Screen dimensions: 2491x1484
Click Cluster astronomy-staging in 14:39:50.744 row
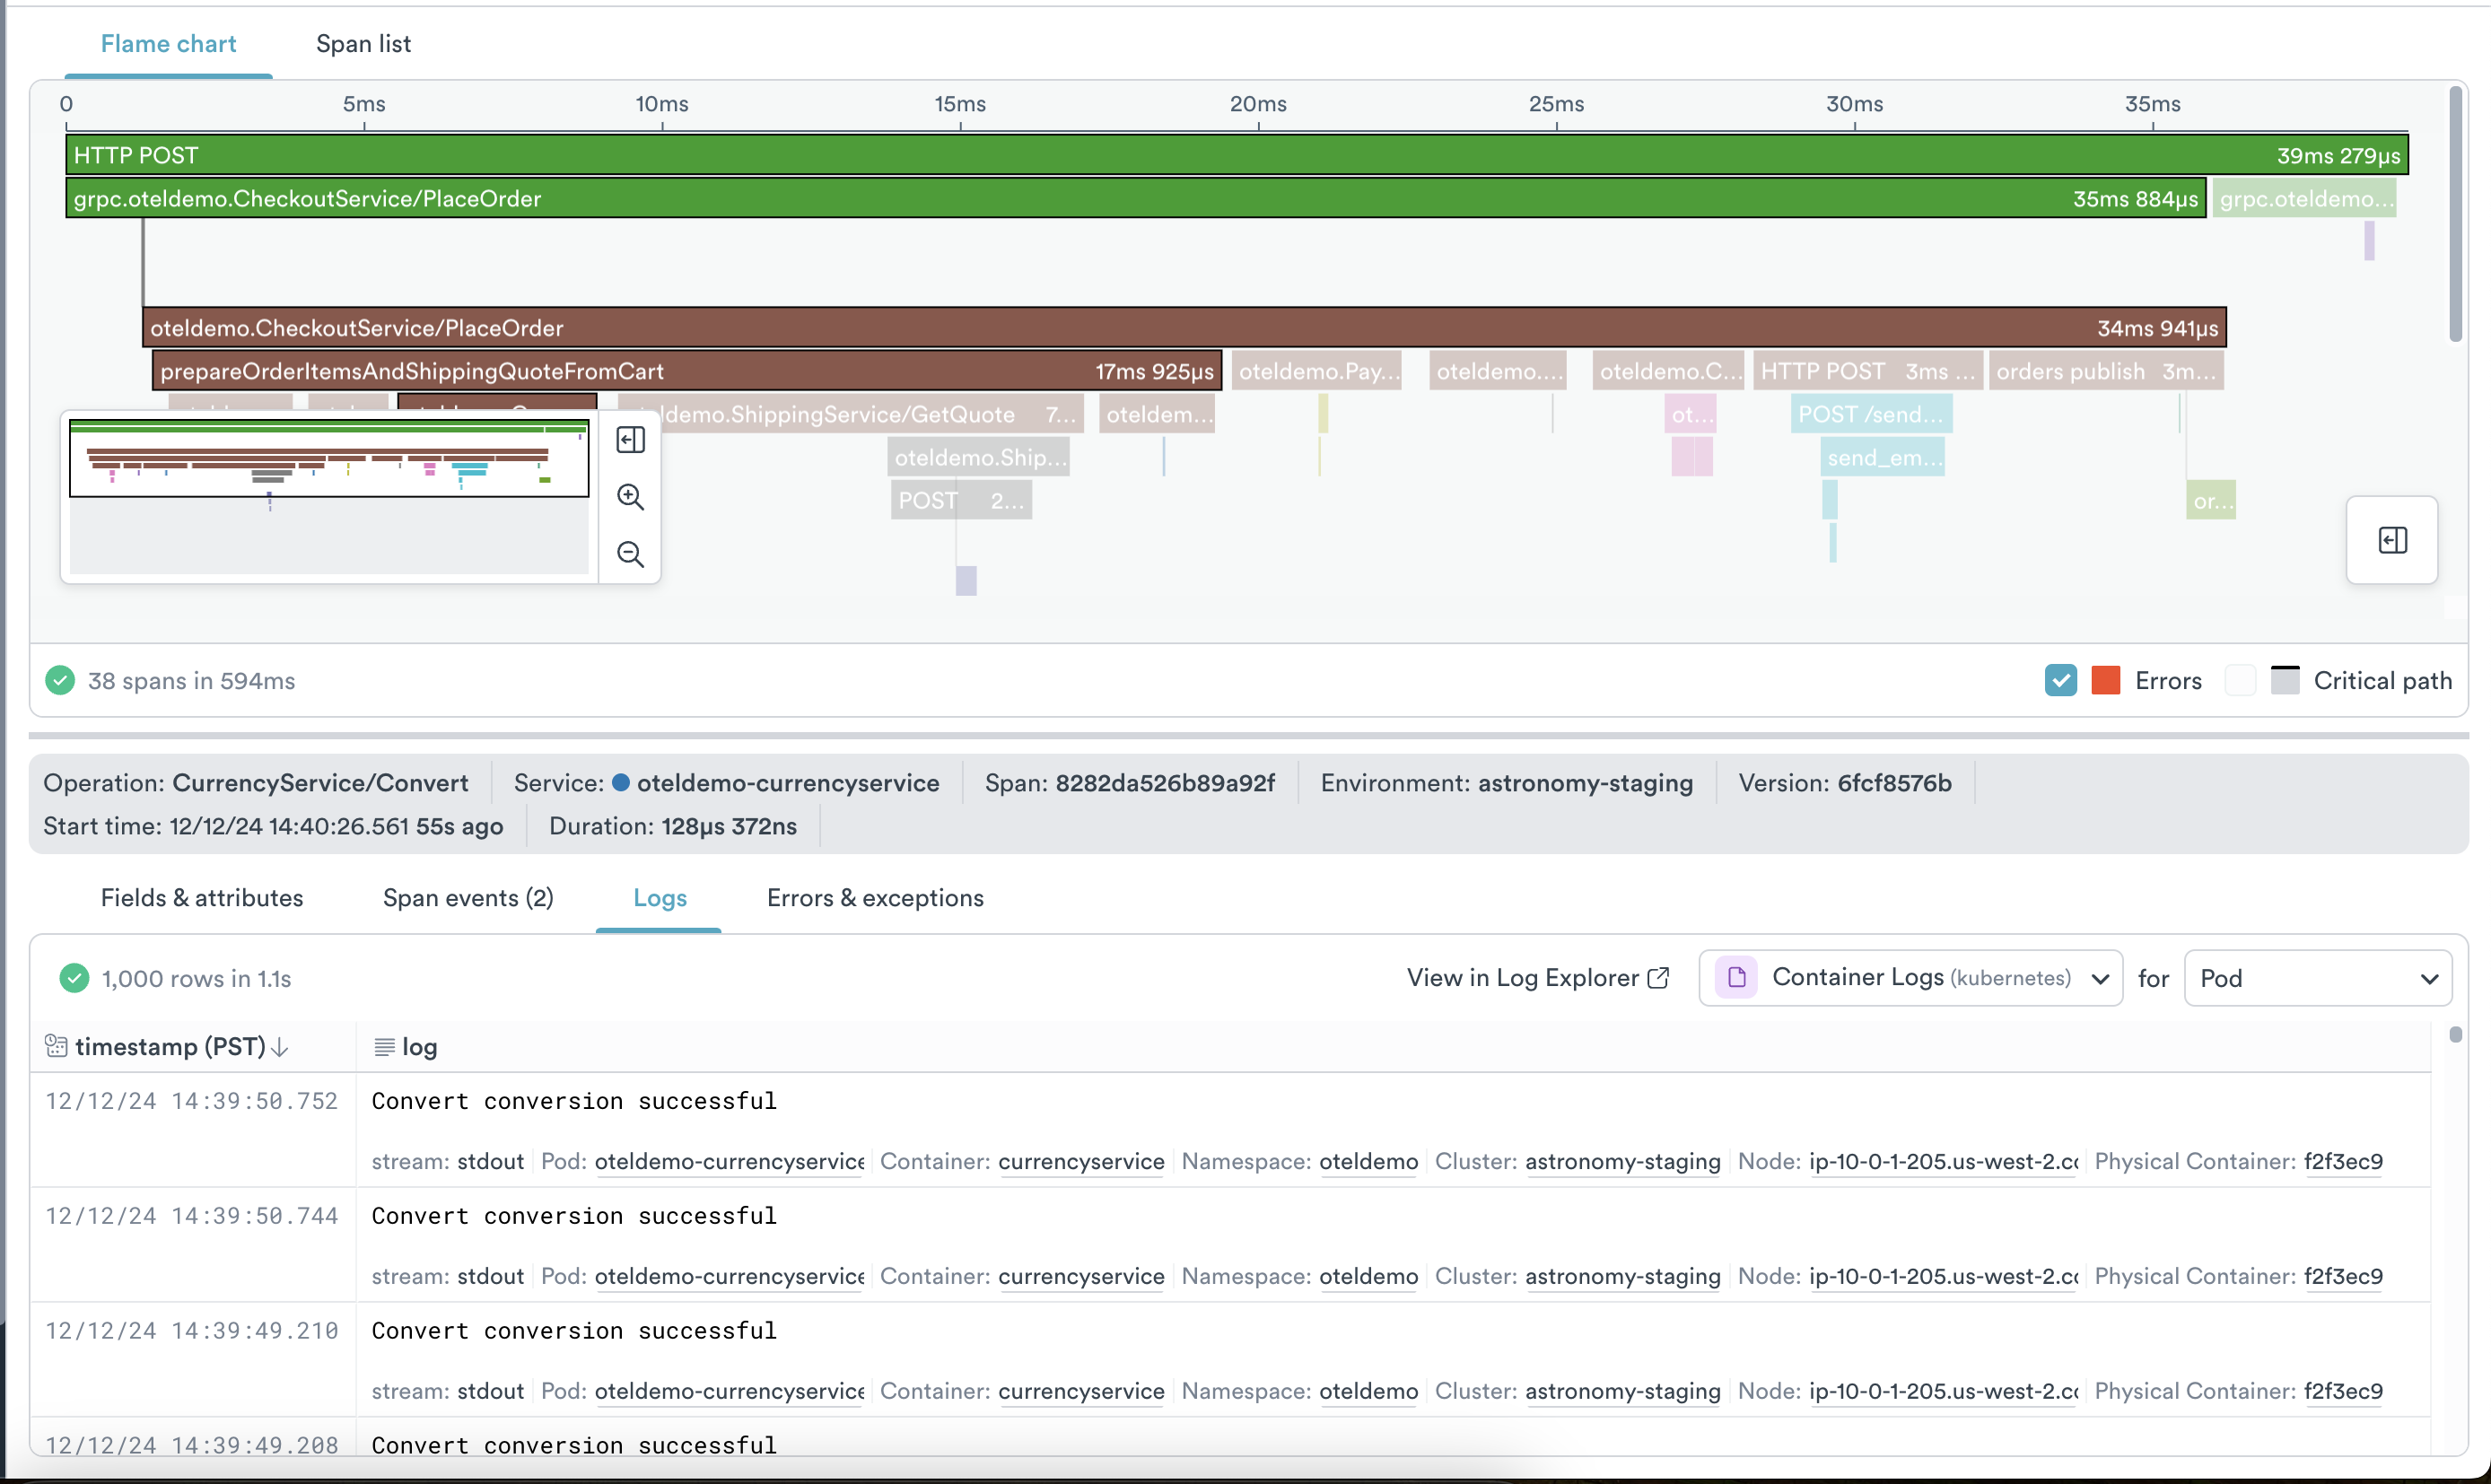tap(1623, 1276)
